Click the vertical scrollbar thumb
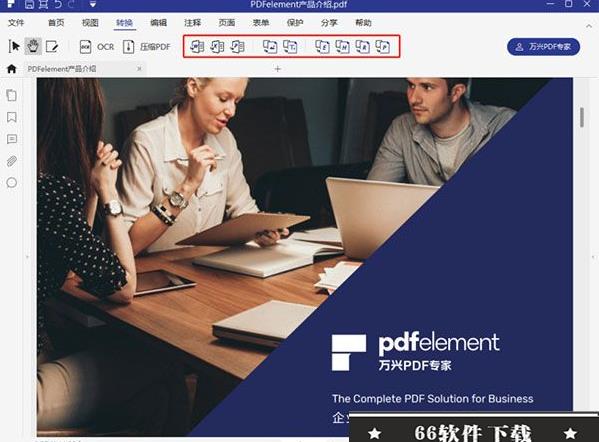Screen dimensions: 599x442 [582, 117]
